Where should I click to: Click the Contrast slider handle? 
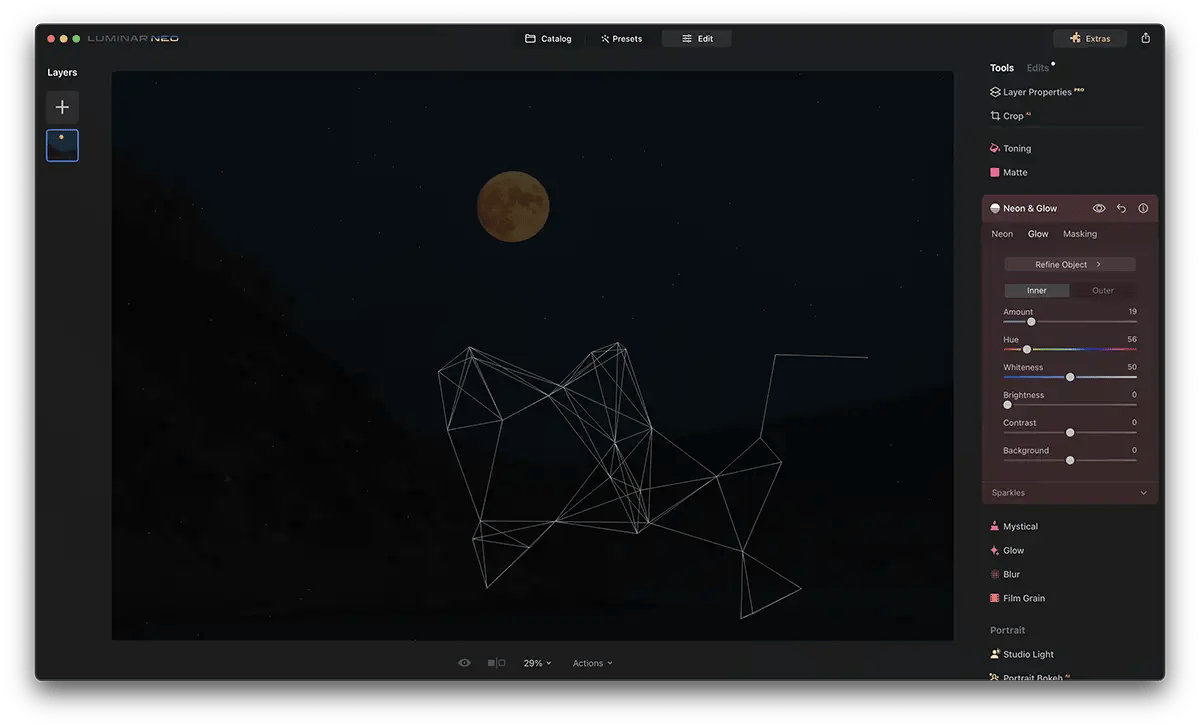pyautogui.click(x=1070, y=432)
